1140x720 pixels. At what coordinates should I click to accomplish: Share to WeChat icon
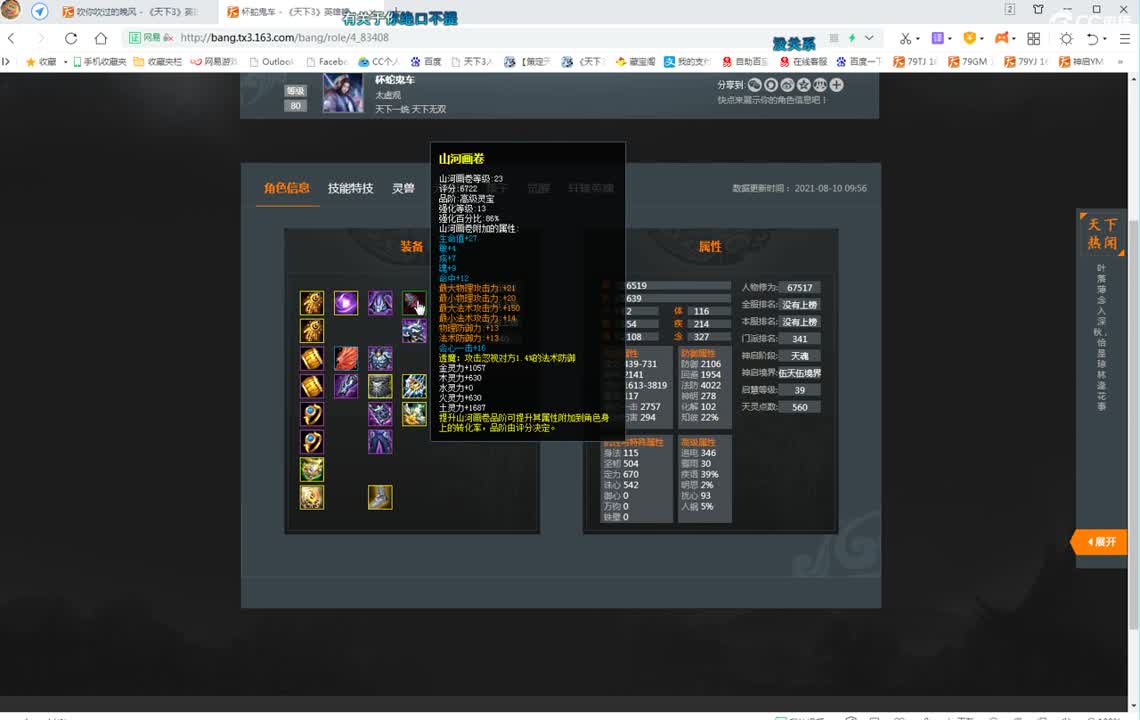coord(755,85)
